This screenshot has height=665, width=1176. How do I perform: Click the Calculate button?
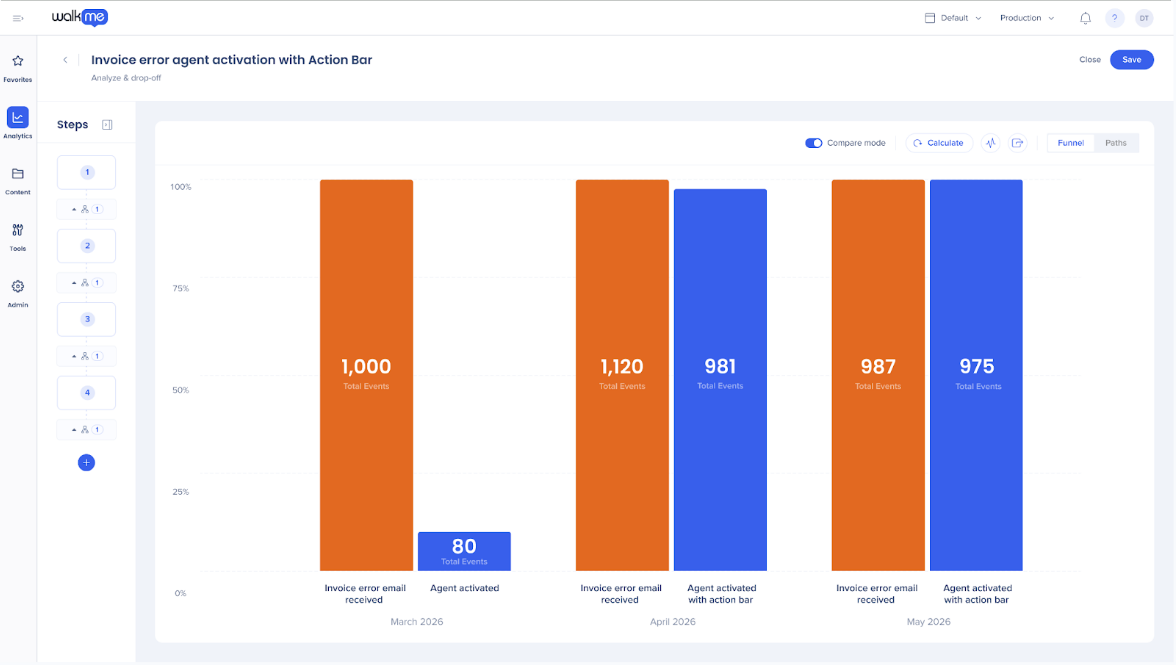point(939,142)
